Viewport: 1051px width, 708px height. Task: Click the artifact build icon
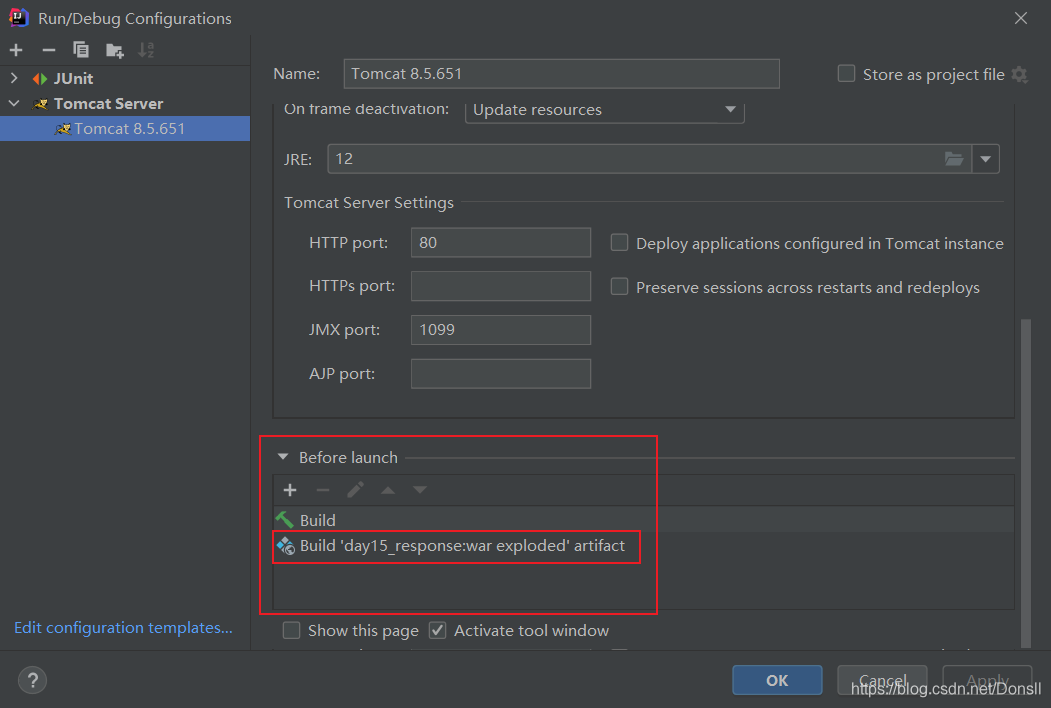[286, 546]
